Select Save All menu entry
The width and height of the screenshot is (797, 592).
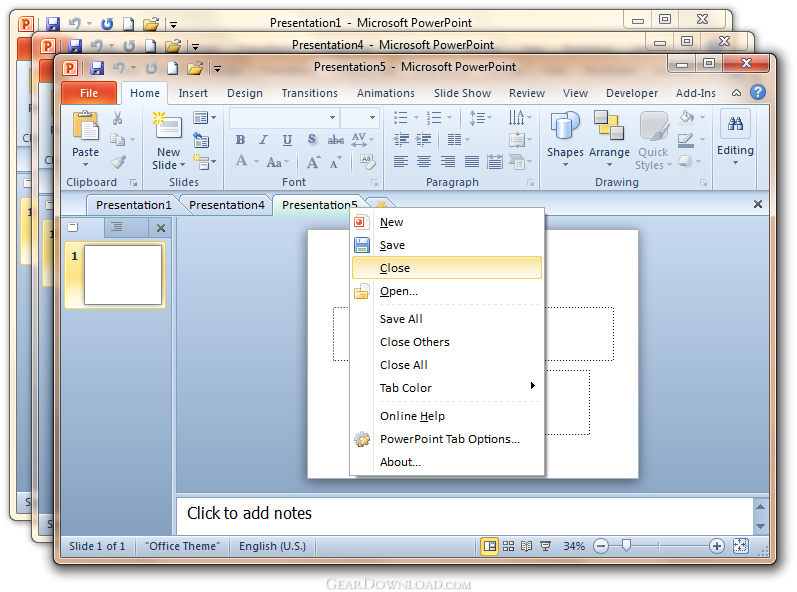447,319
